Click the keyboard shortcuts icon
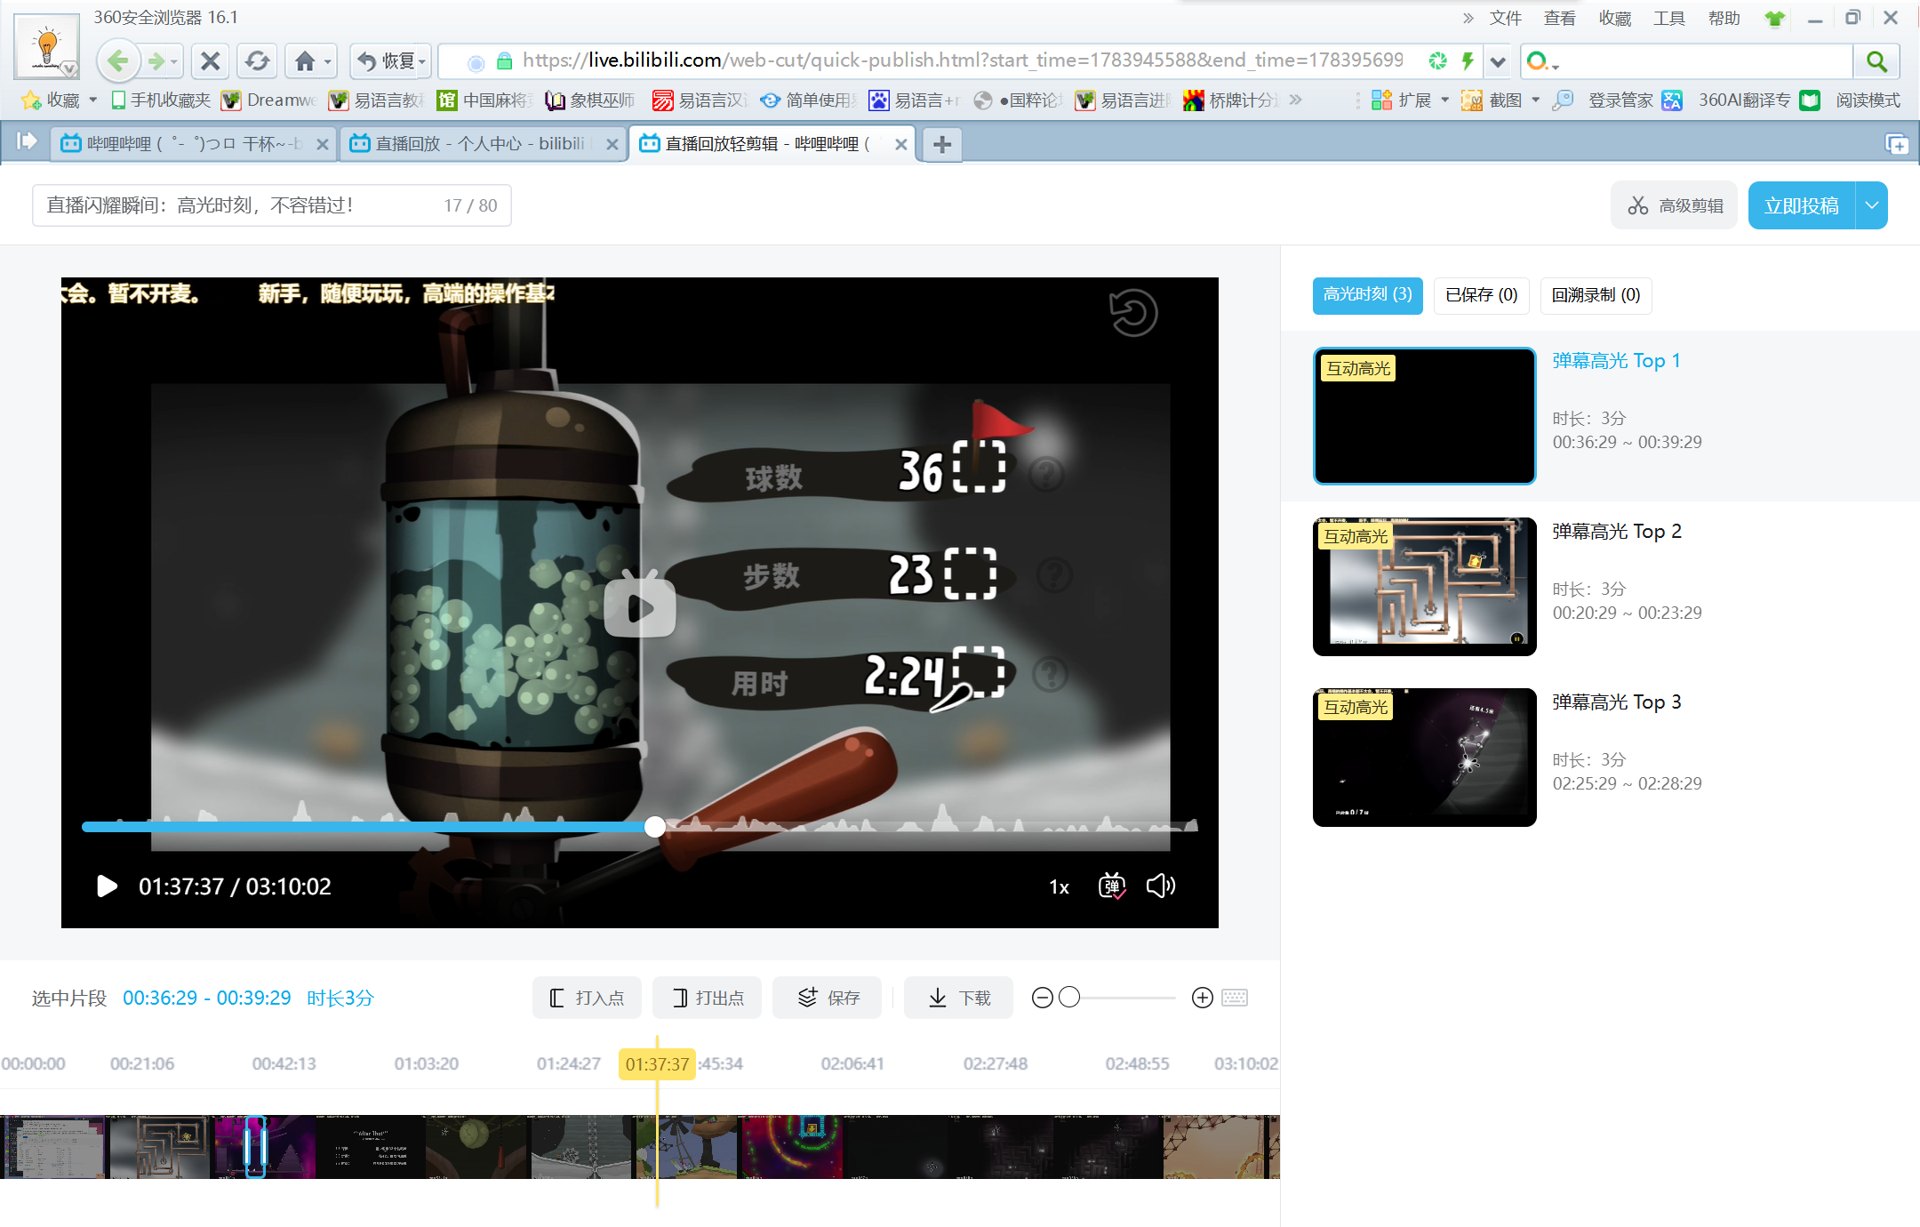The height and width of the screenshot is (1227, 1920). tap(1235, 997)
